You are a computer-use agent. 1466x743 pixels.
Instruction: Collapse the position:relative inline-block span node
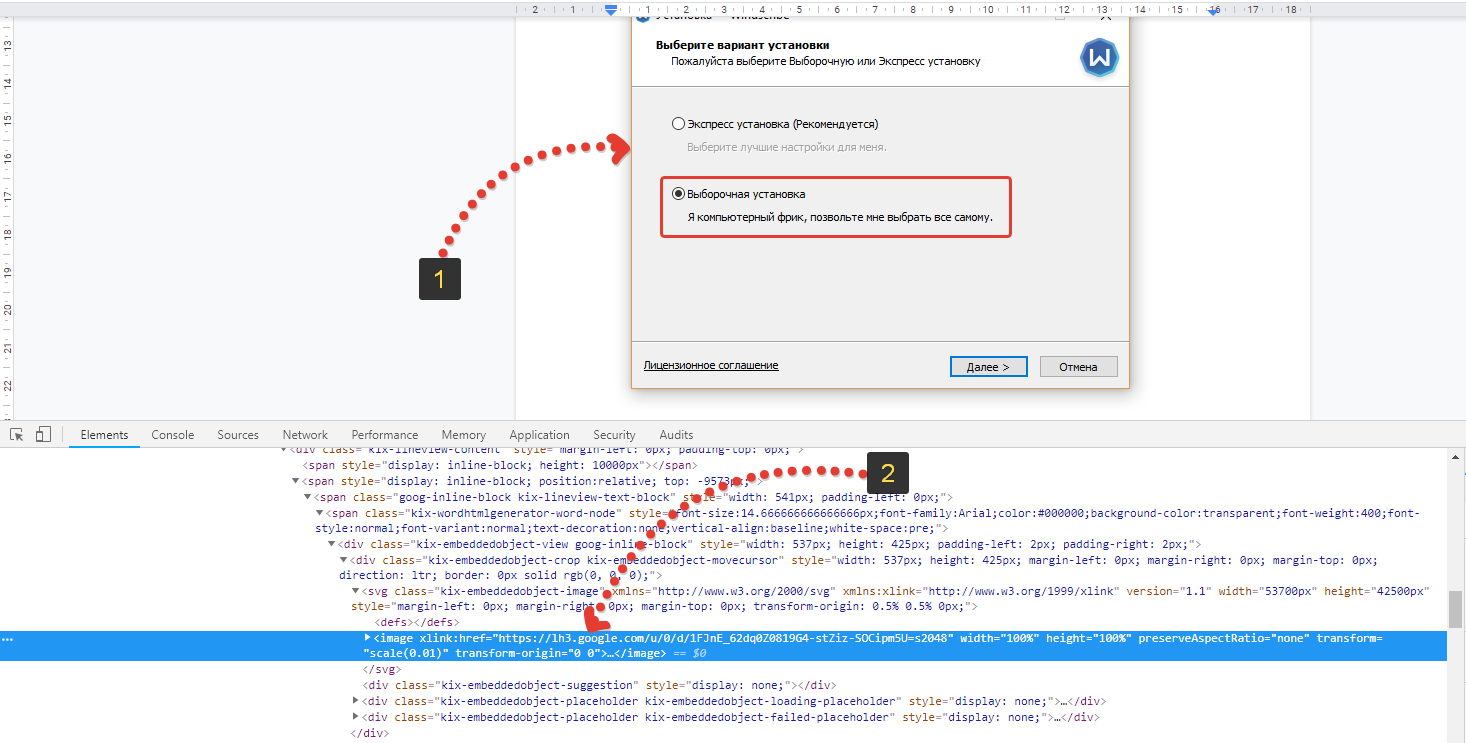(x=296, y=482)
